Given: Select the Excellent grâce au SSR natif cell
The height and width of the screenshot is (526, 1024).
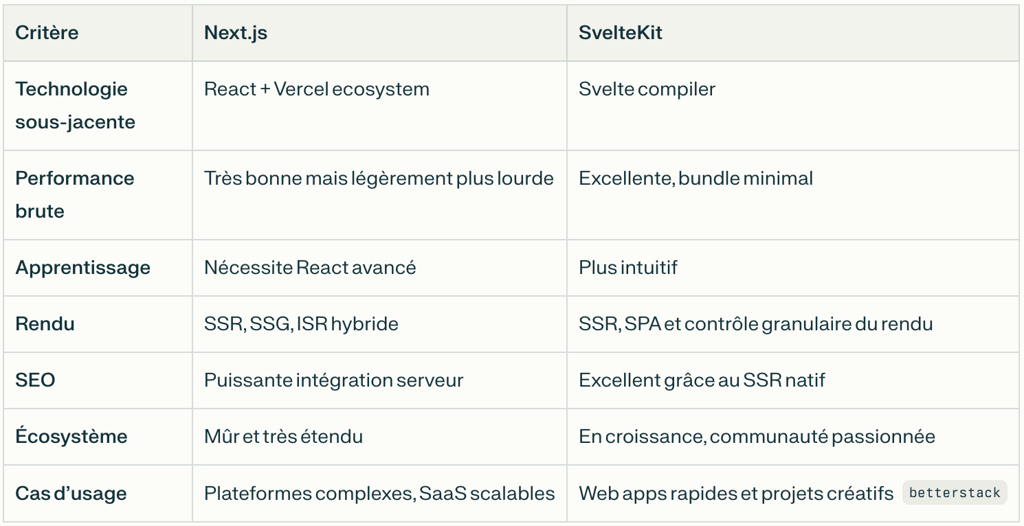Looking at the screenshot, I should pyautogui.click(x=701, y=380).
